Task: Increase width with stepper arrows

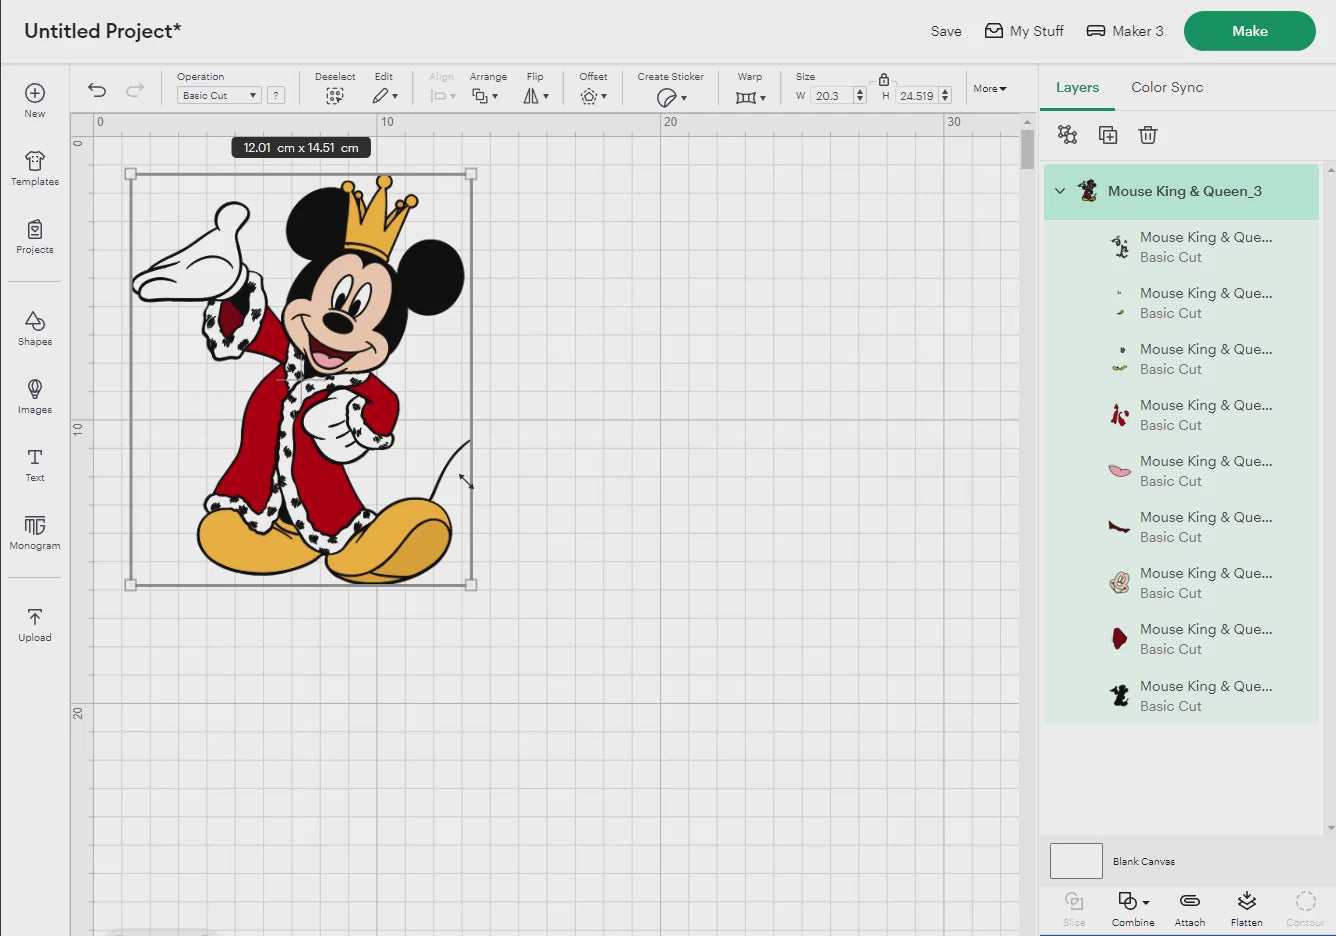Action: (860, 92)
